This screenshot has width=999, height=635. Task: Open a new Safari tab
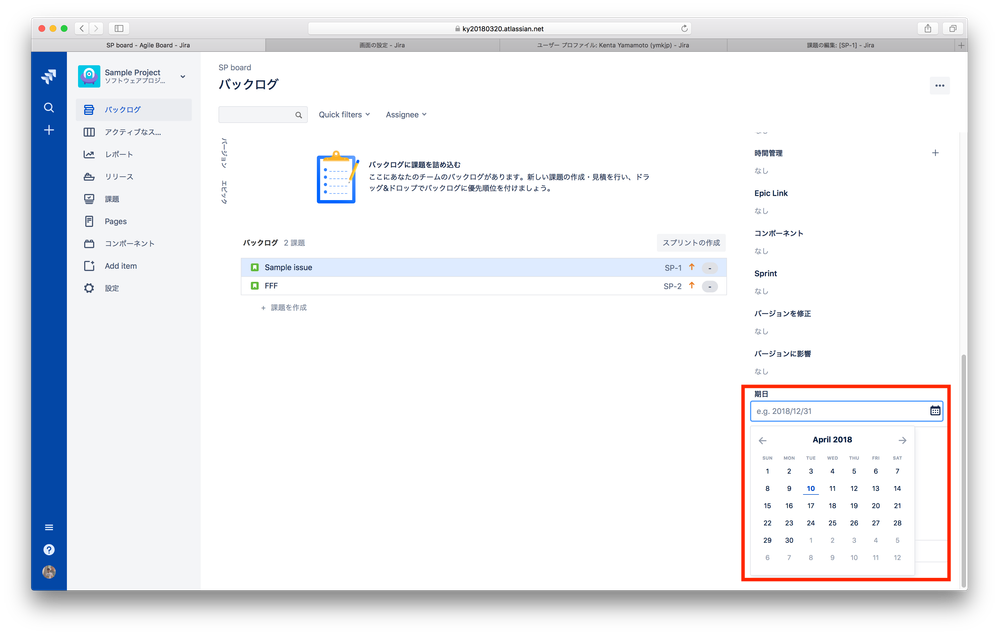[x=961, y=45]
